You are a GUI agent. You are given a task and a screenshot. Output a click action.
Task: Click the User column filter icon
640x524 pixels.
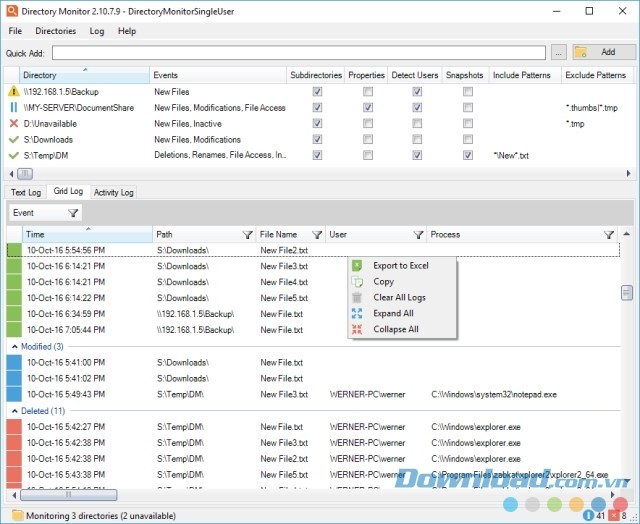(418, 235)
